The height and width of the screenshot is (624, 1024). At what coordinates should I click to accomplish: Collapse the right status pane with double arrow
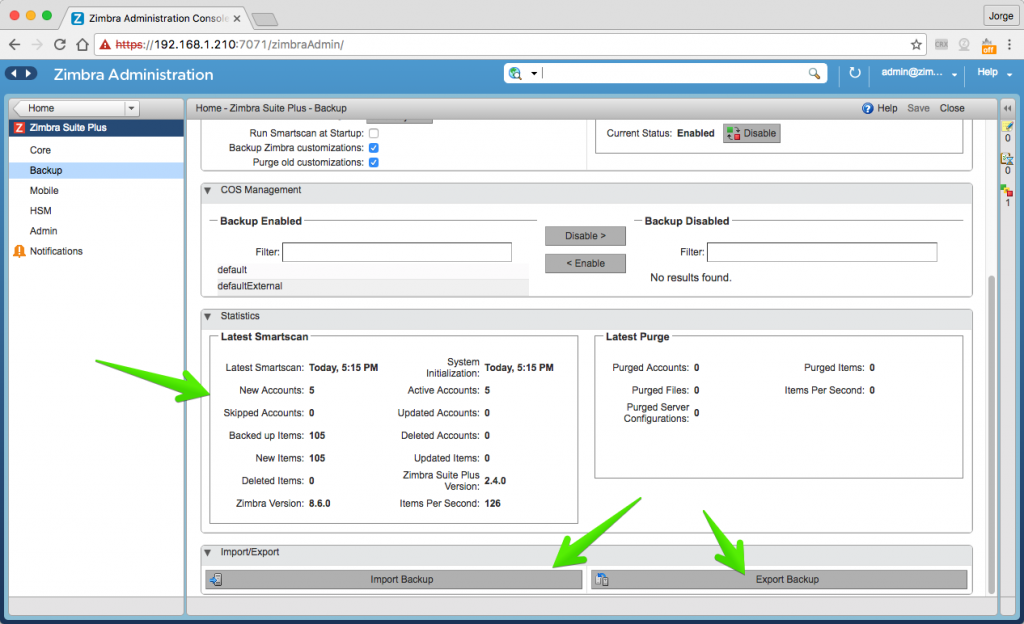(1008, 108)
